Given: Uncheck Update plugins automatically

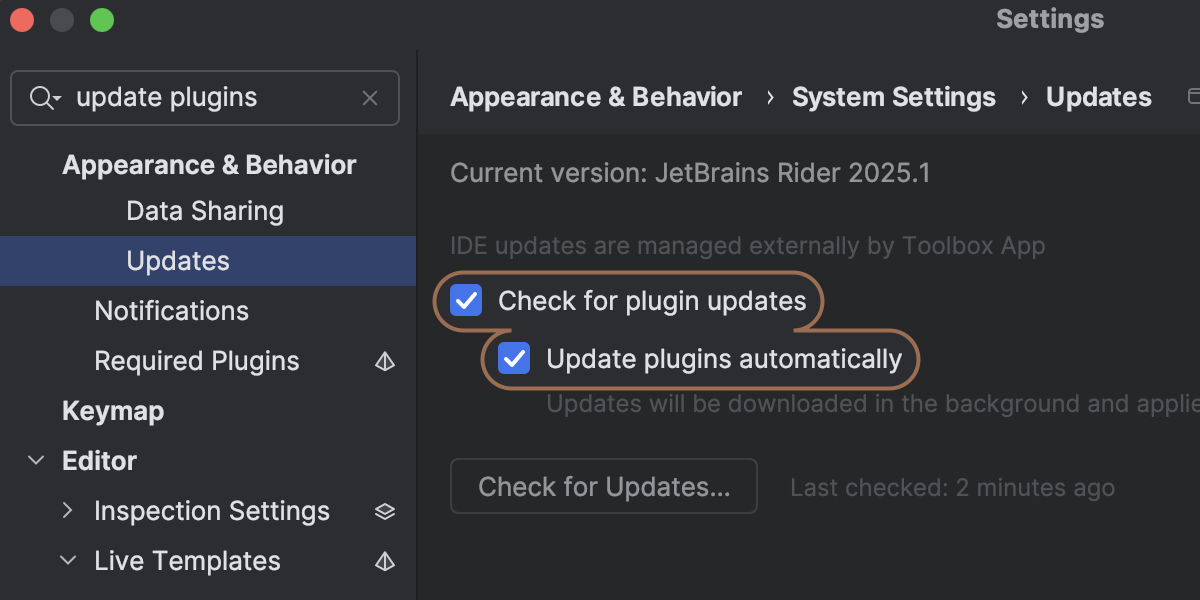Looking at the screenshot, I should 514,359.
